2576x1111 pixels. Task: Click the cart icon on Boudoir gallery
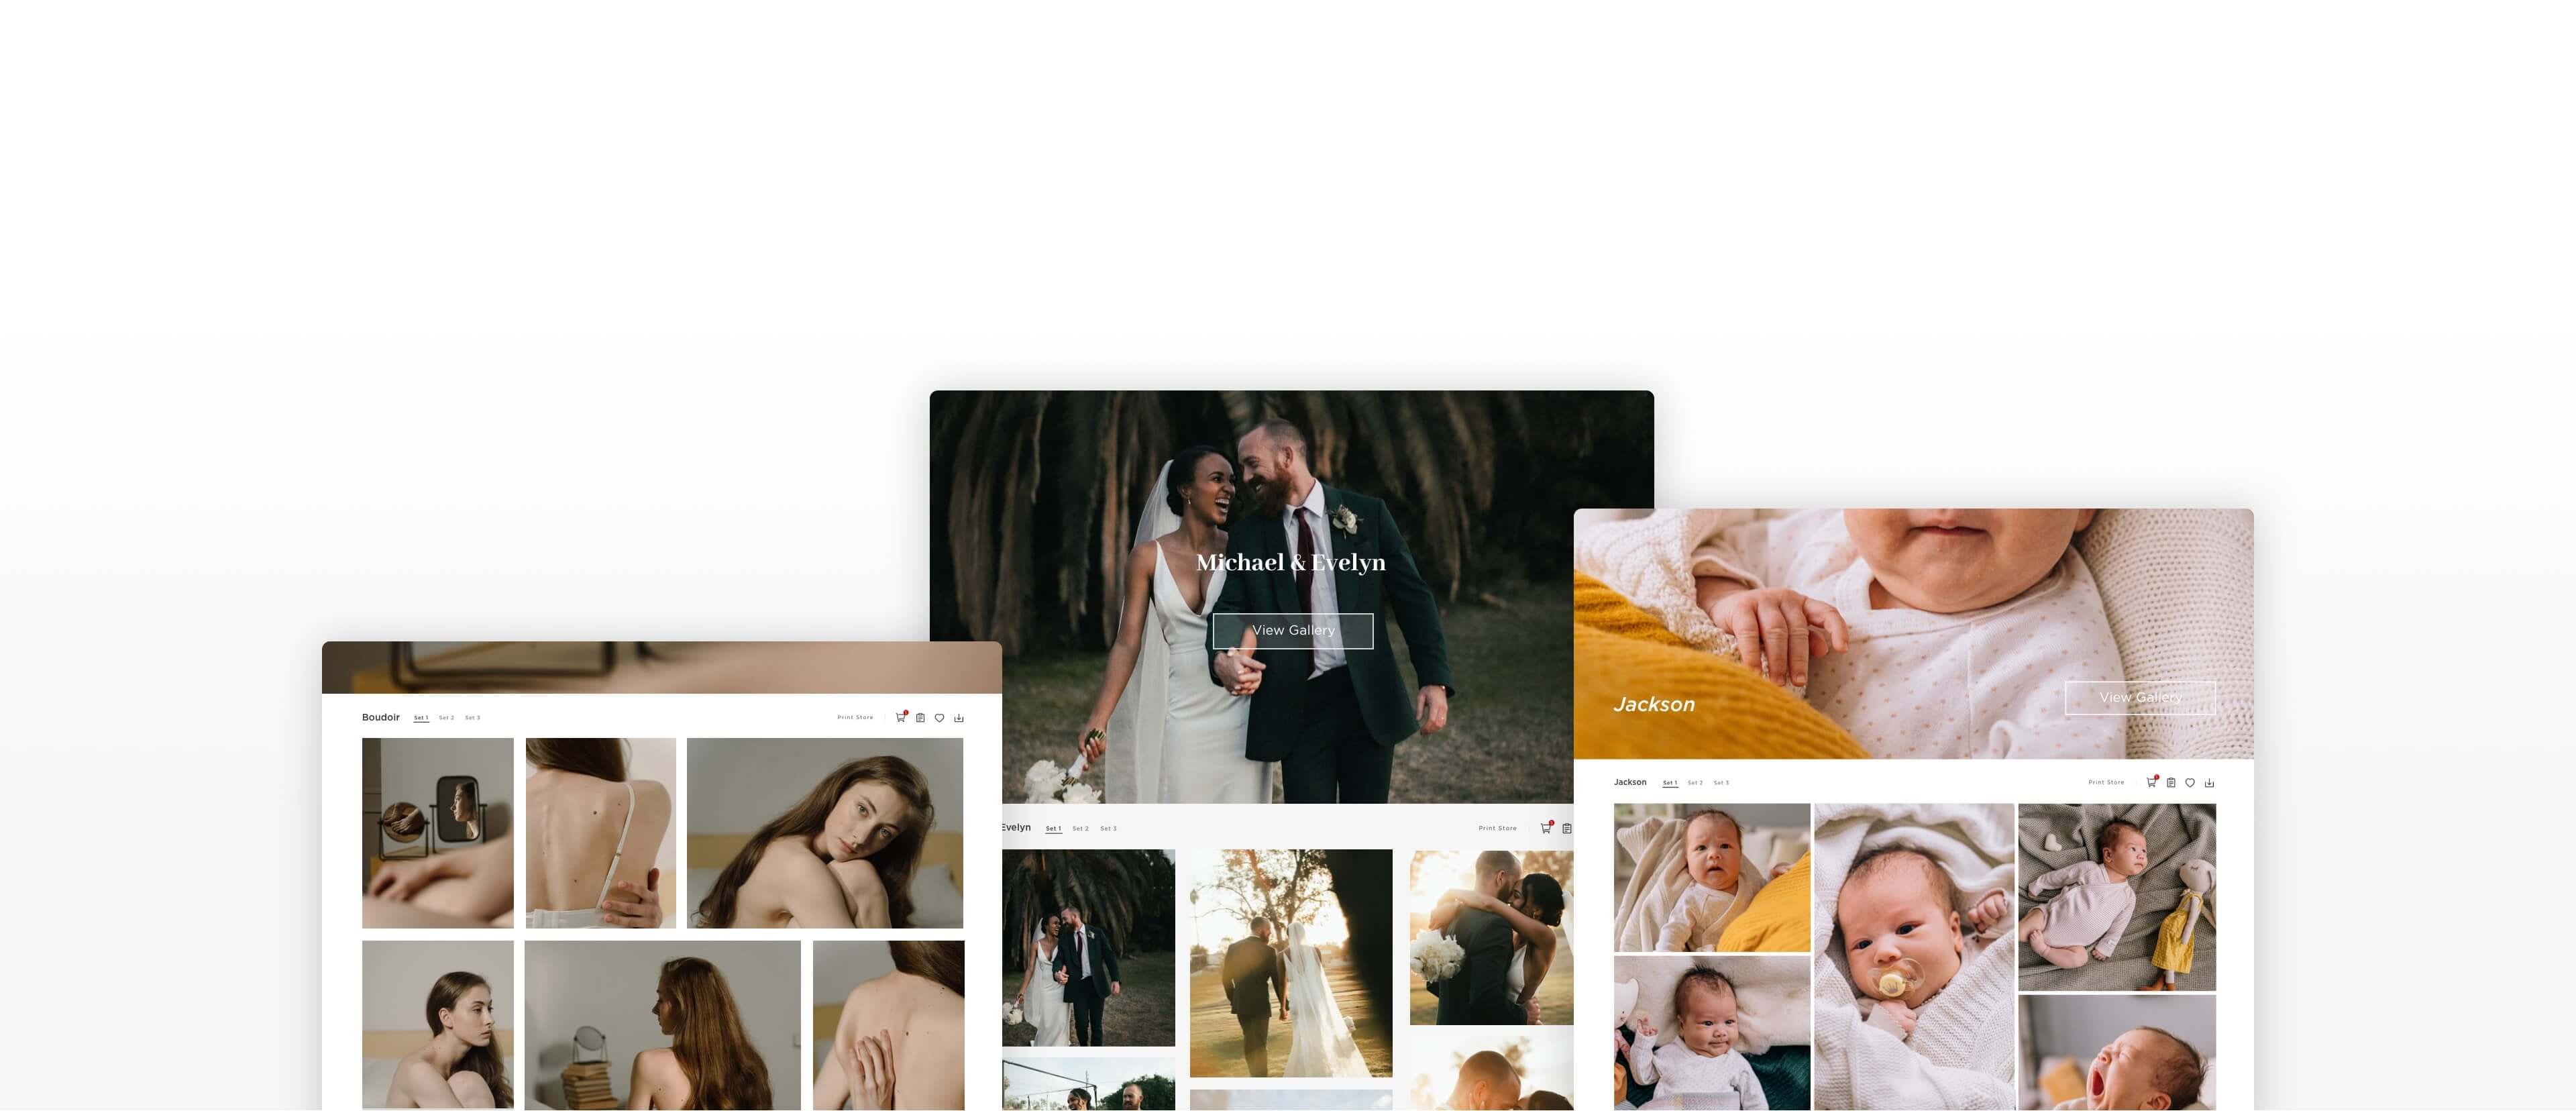902,717
